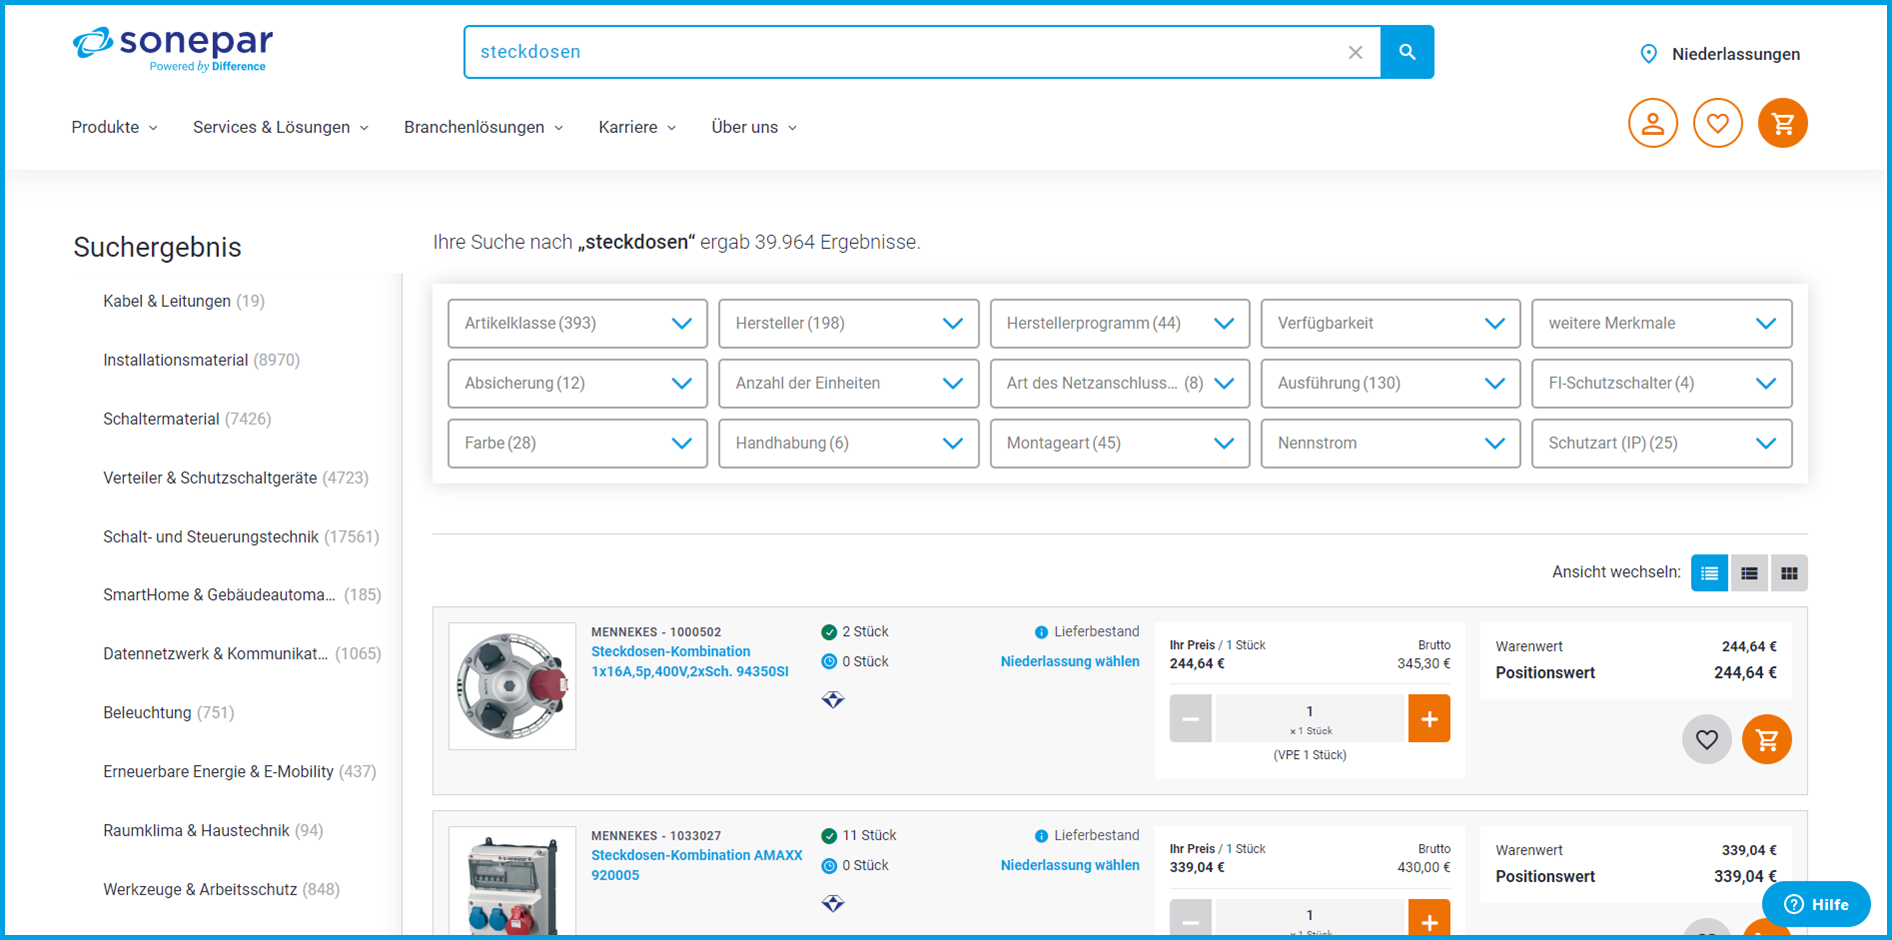Click Niederlassung wählen for 1000502

(1070, 661)
